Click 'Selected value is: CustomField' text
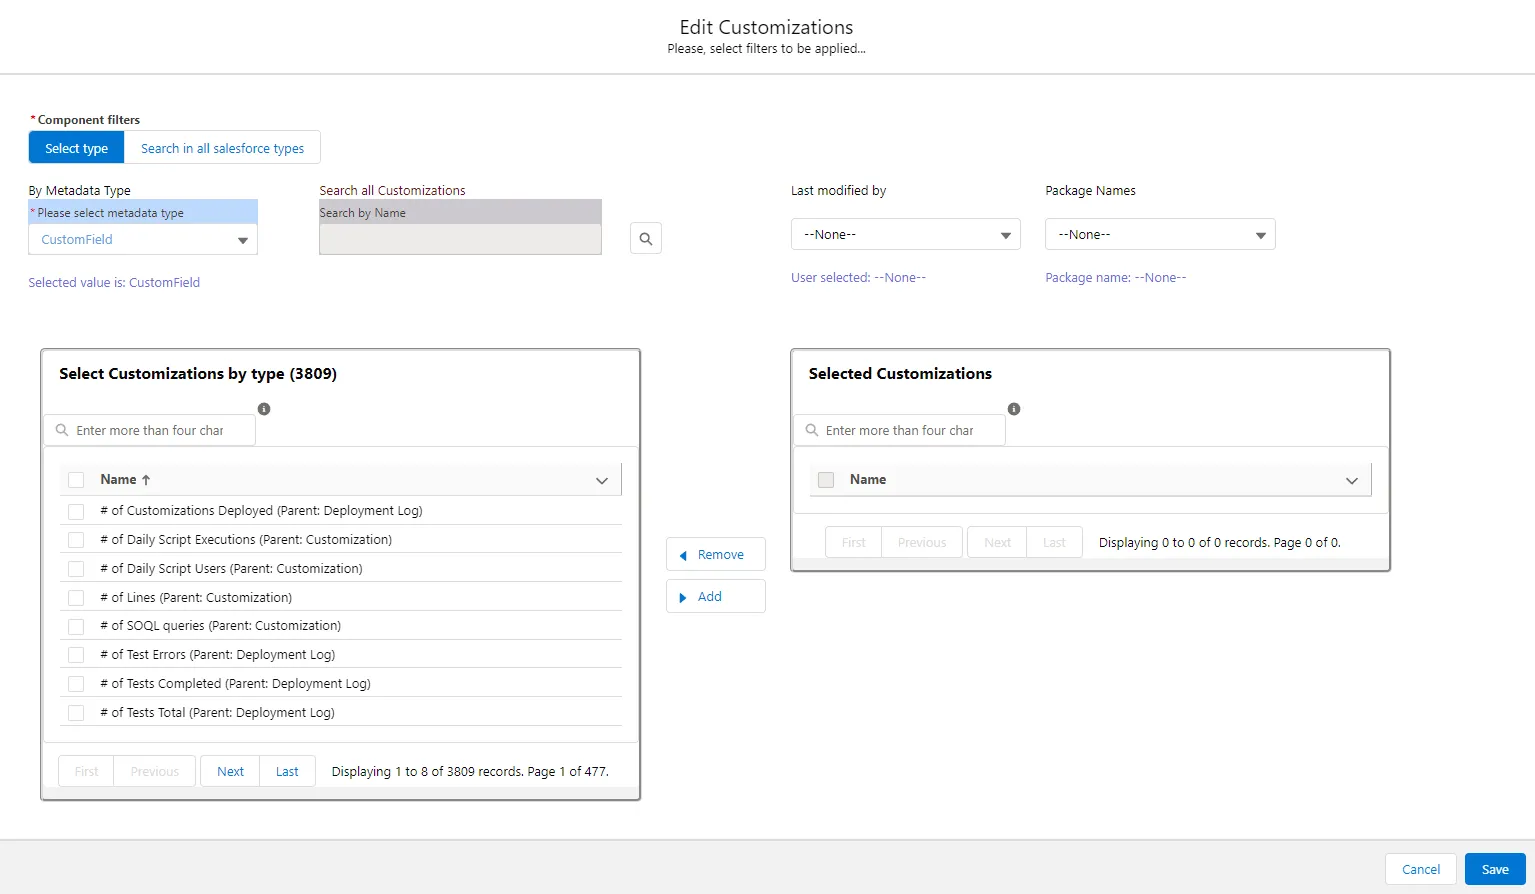 (114, 283)
